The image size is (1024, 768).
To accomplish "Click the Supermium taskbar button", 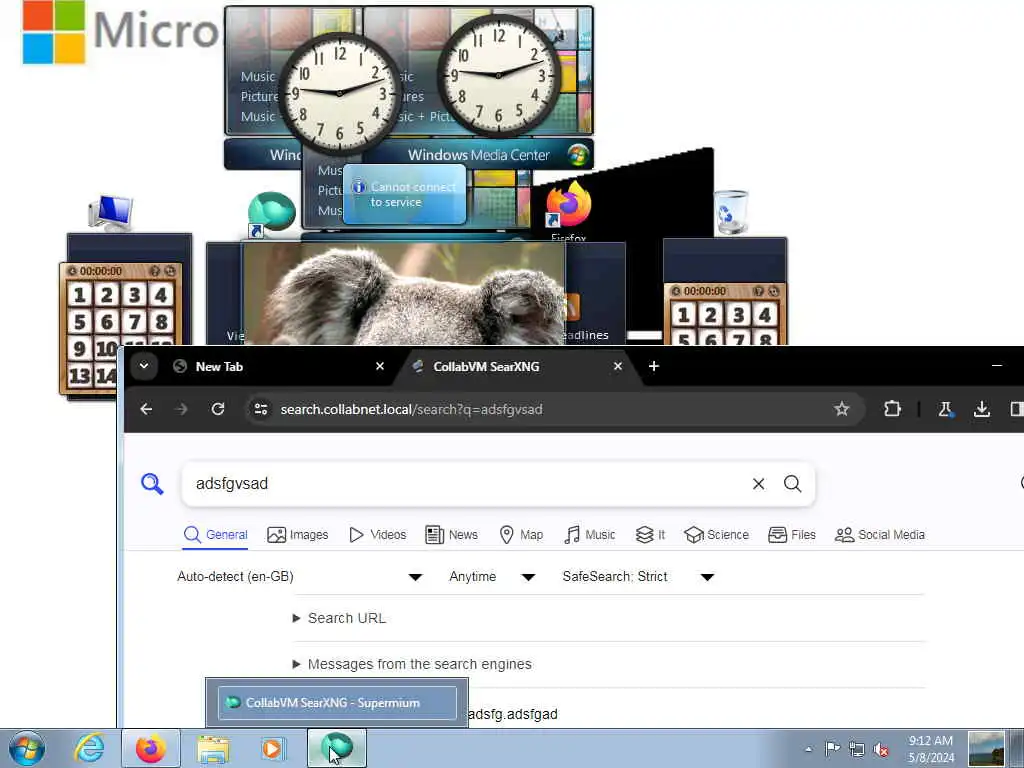I will click(x=337, y=748).
